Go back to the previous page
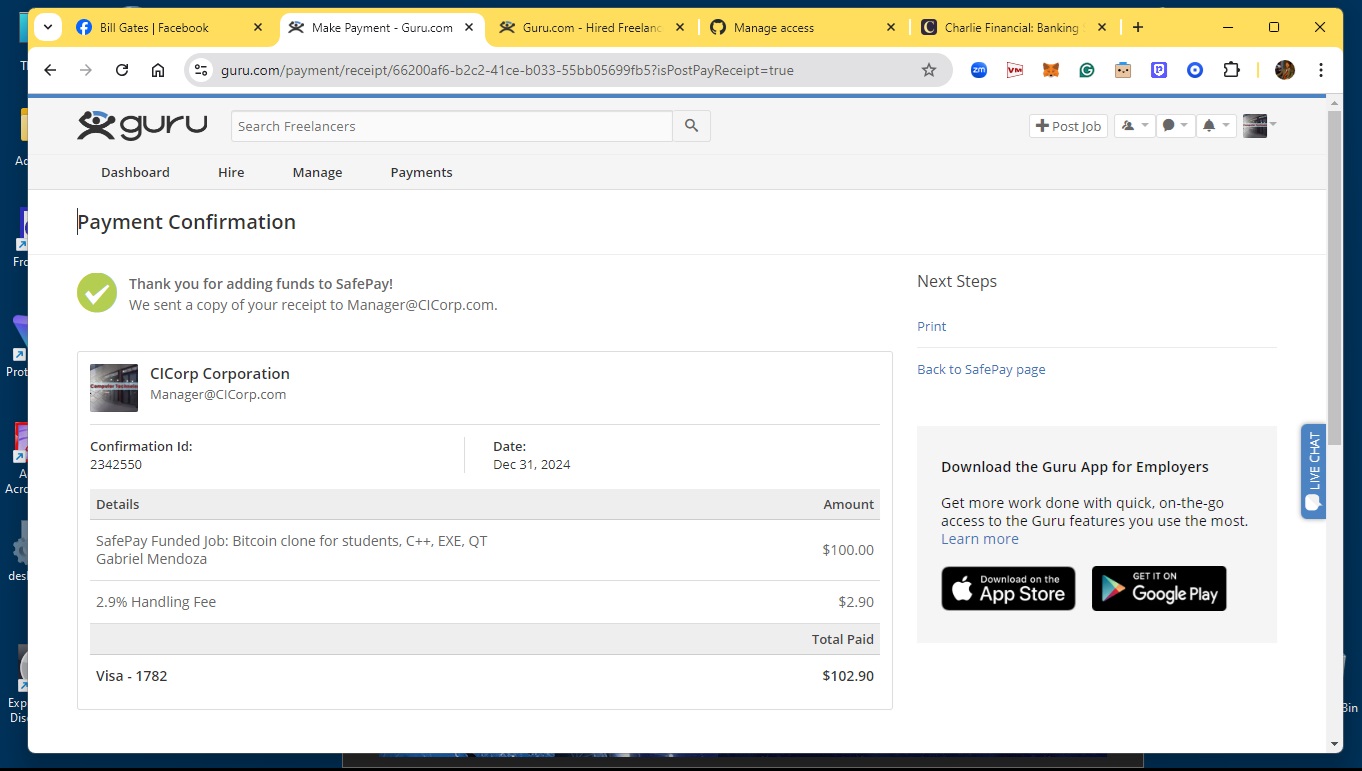This screenshot has width=1362, height=771. 50,70
